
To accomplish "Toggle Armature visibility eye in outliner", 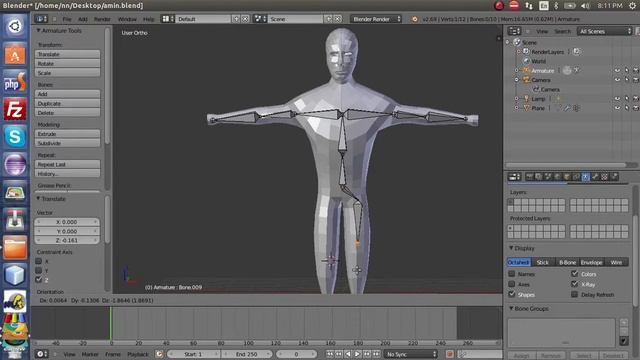I will click(x=617, y=71).
